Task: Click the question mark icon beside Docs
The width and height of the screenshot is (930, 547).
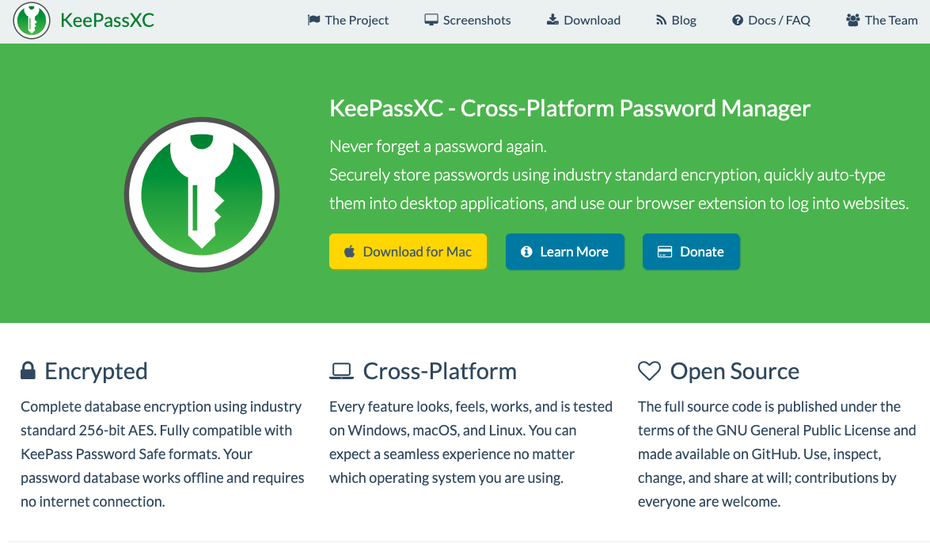Action: (738, 20)
